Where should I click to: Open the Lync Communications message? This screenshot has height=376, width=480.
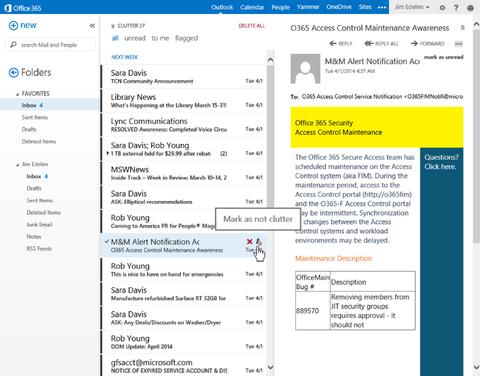184,125
